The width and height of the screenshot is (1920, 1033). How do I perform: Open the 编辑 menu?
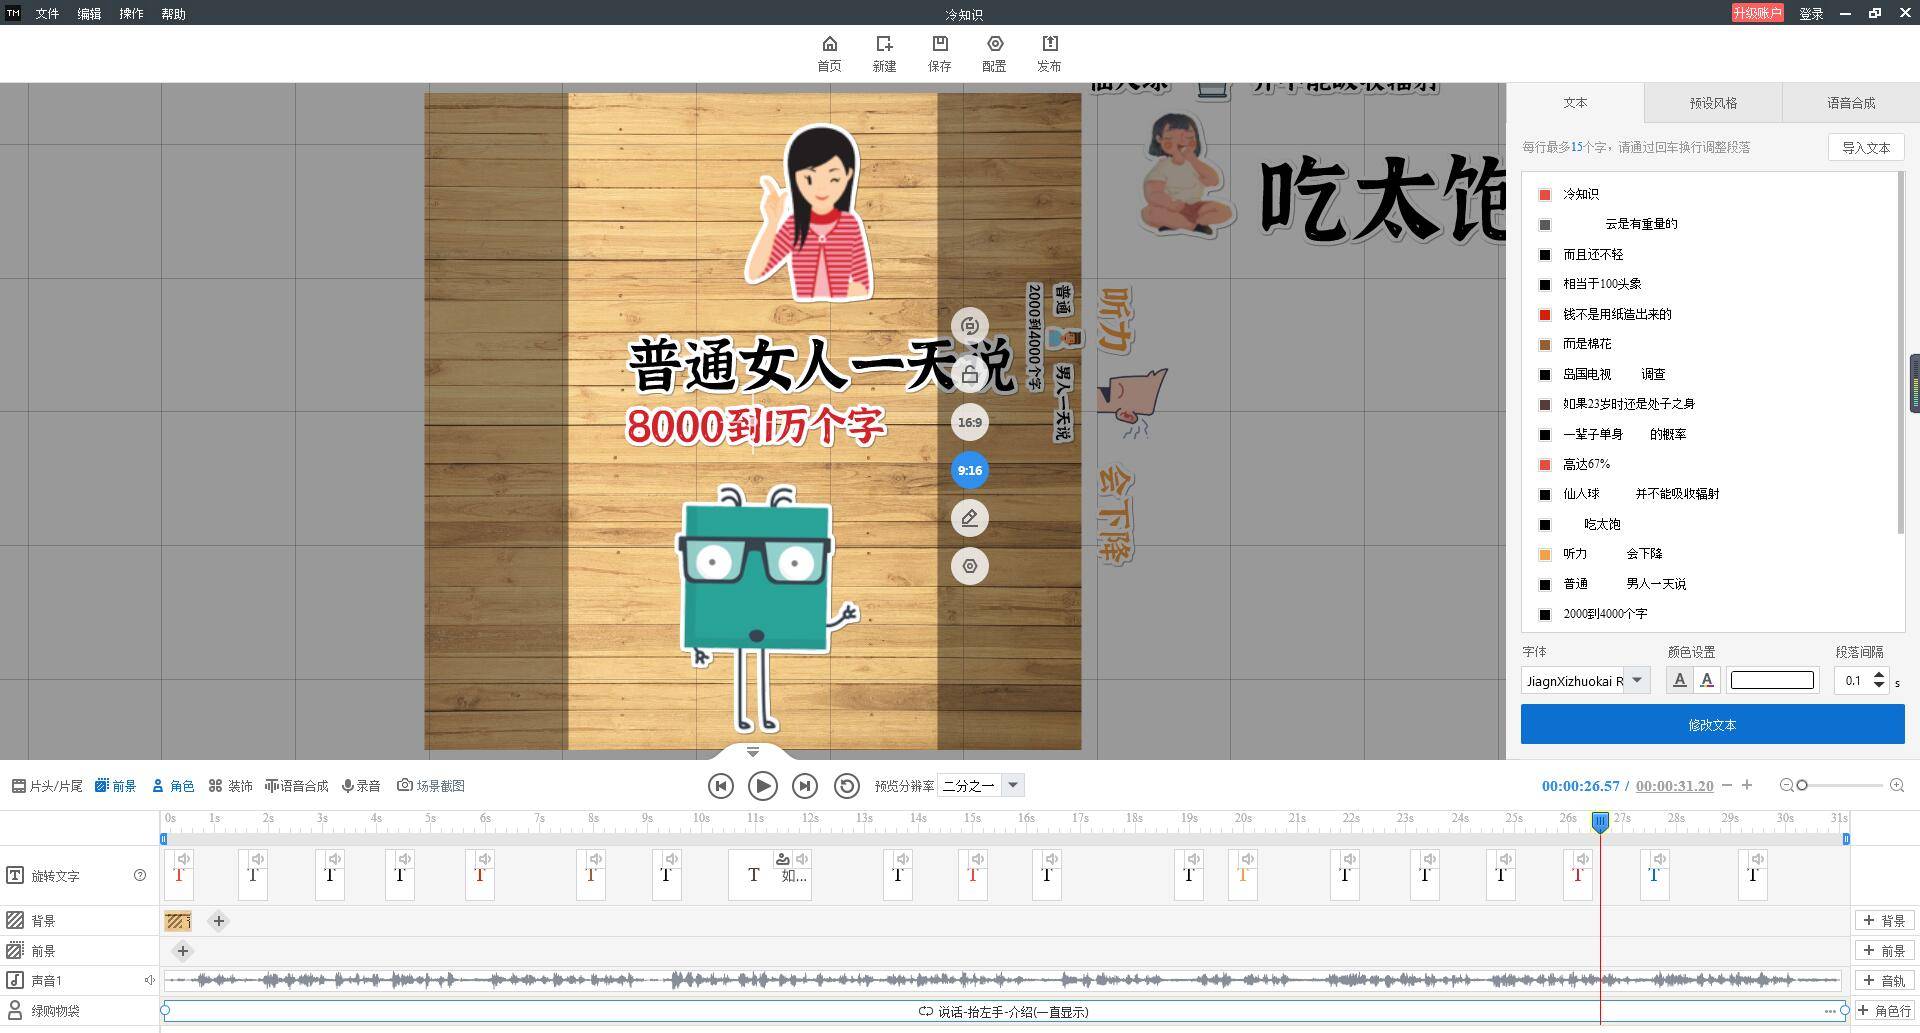point(89,14)
